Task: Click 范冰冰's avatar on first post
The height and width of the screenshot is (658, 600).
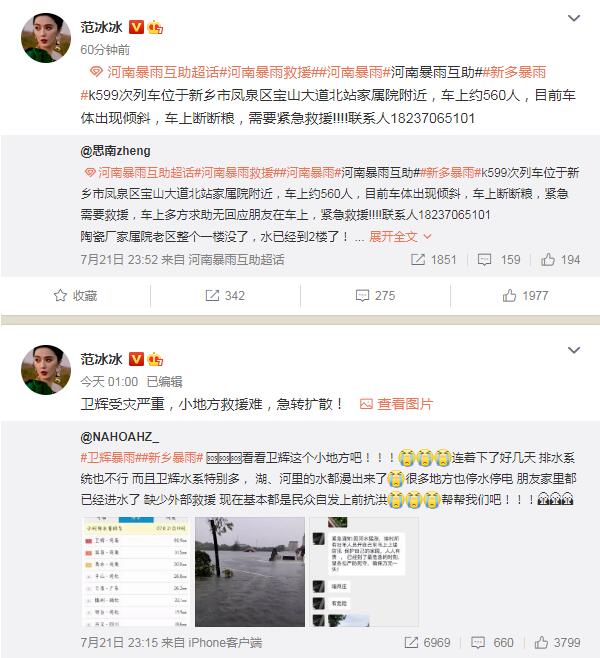Action: 46,38
